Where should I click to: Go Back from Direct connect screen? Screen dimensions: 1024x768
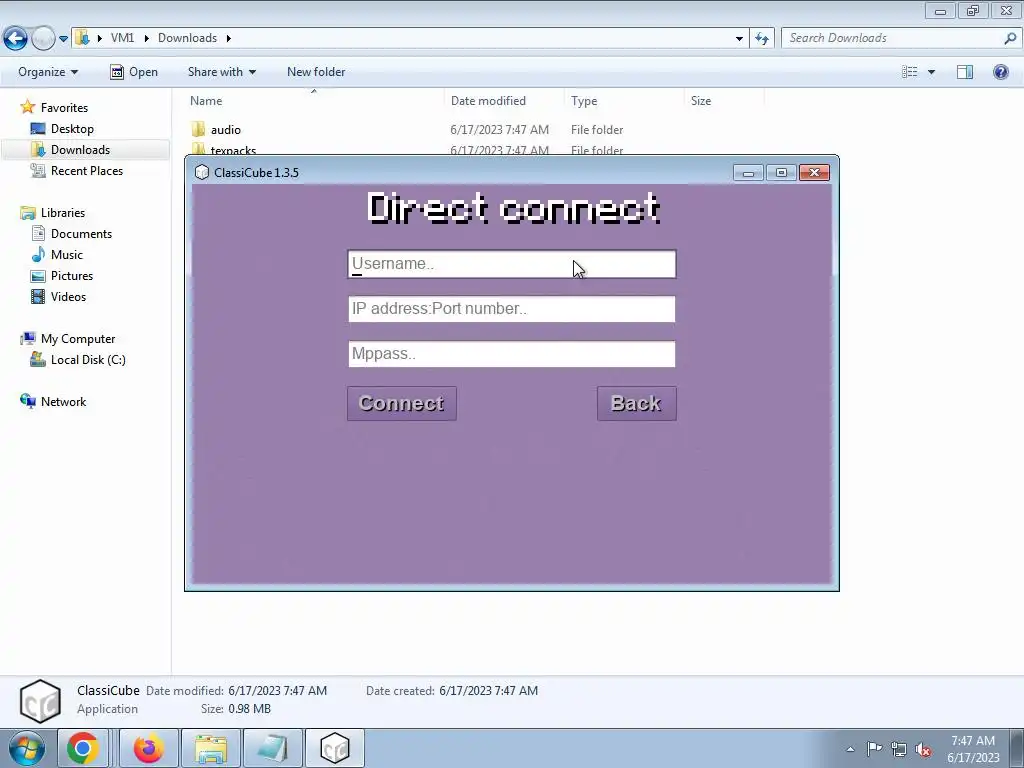point(637,404)
